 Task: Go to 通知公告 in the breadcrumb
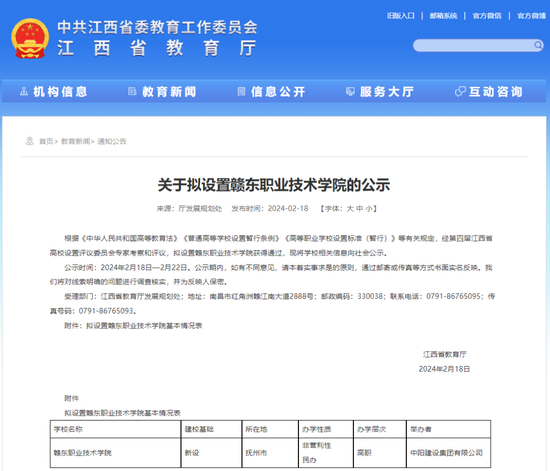[112, 141]
